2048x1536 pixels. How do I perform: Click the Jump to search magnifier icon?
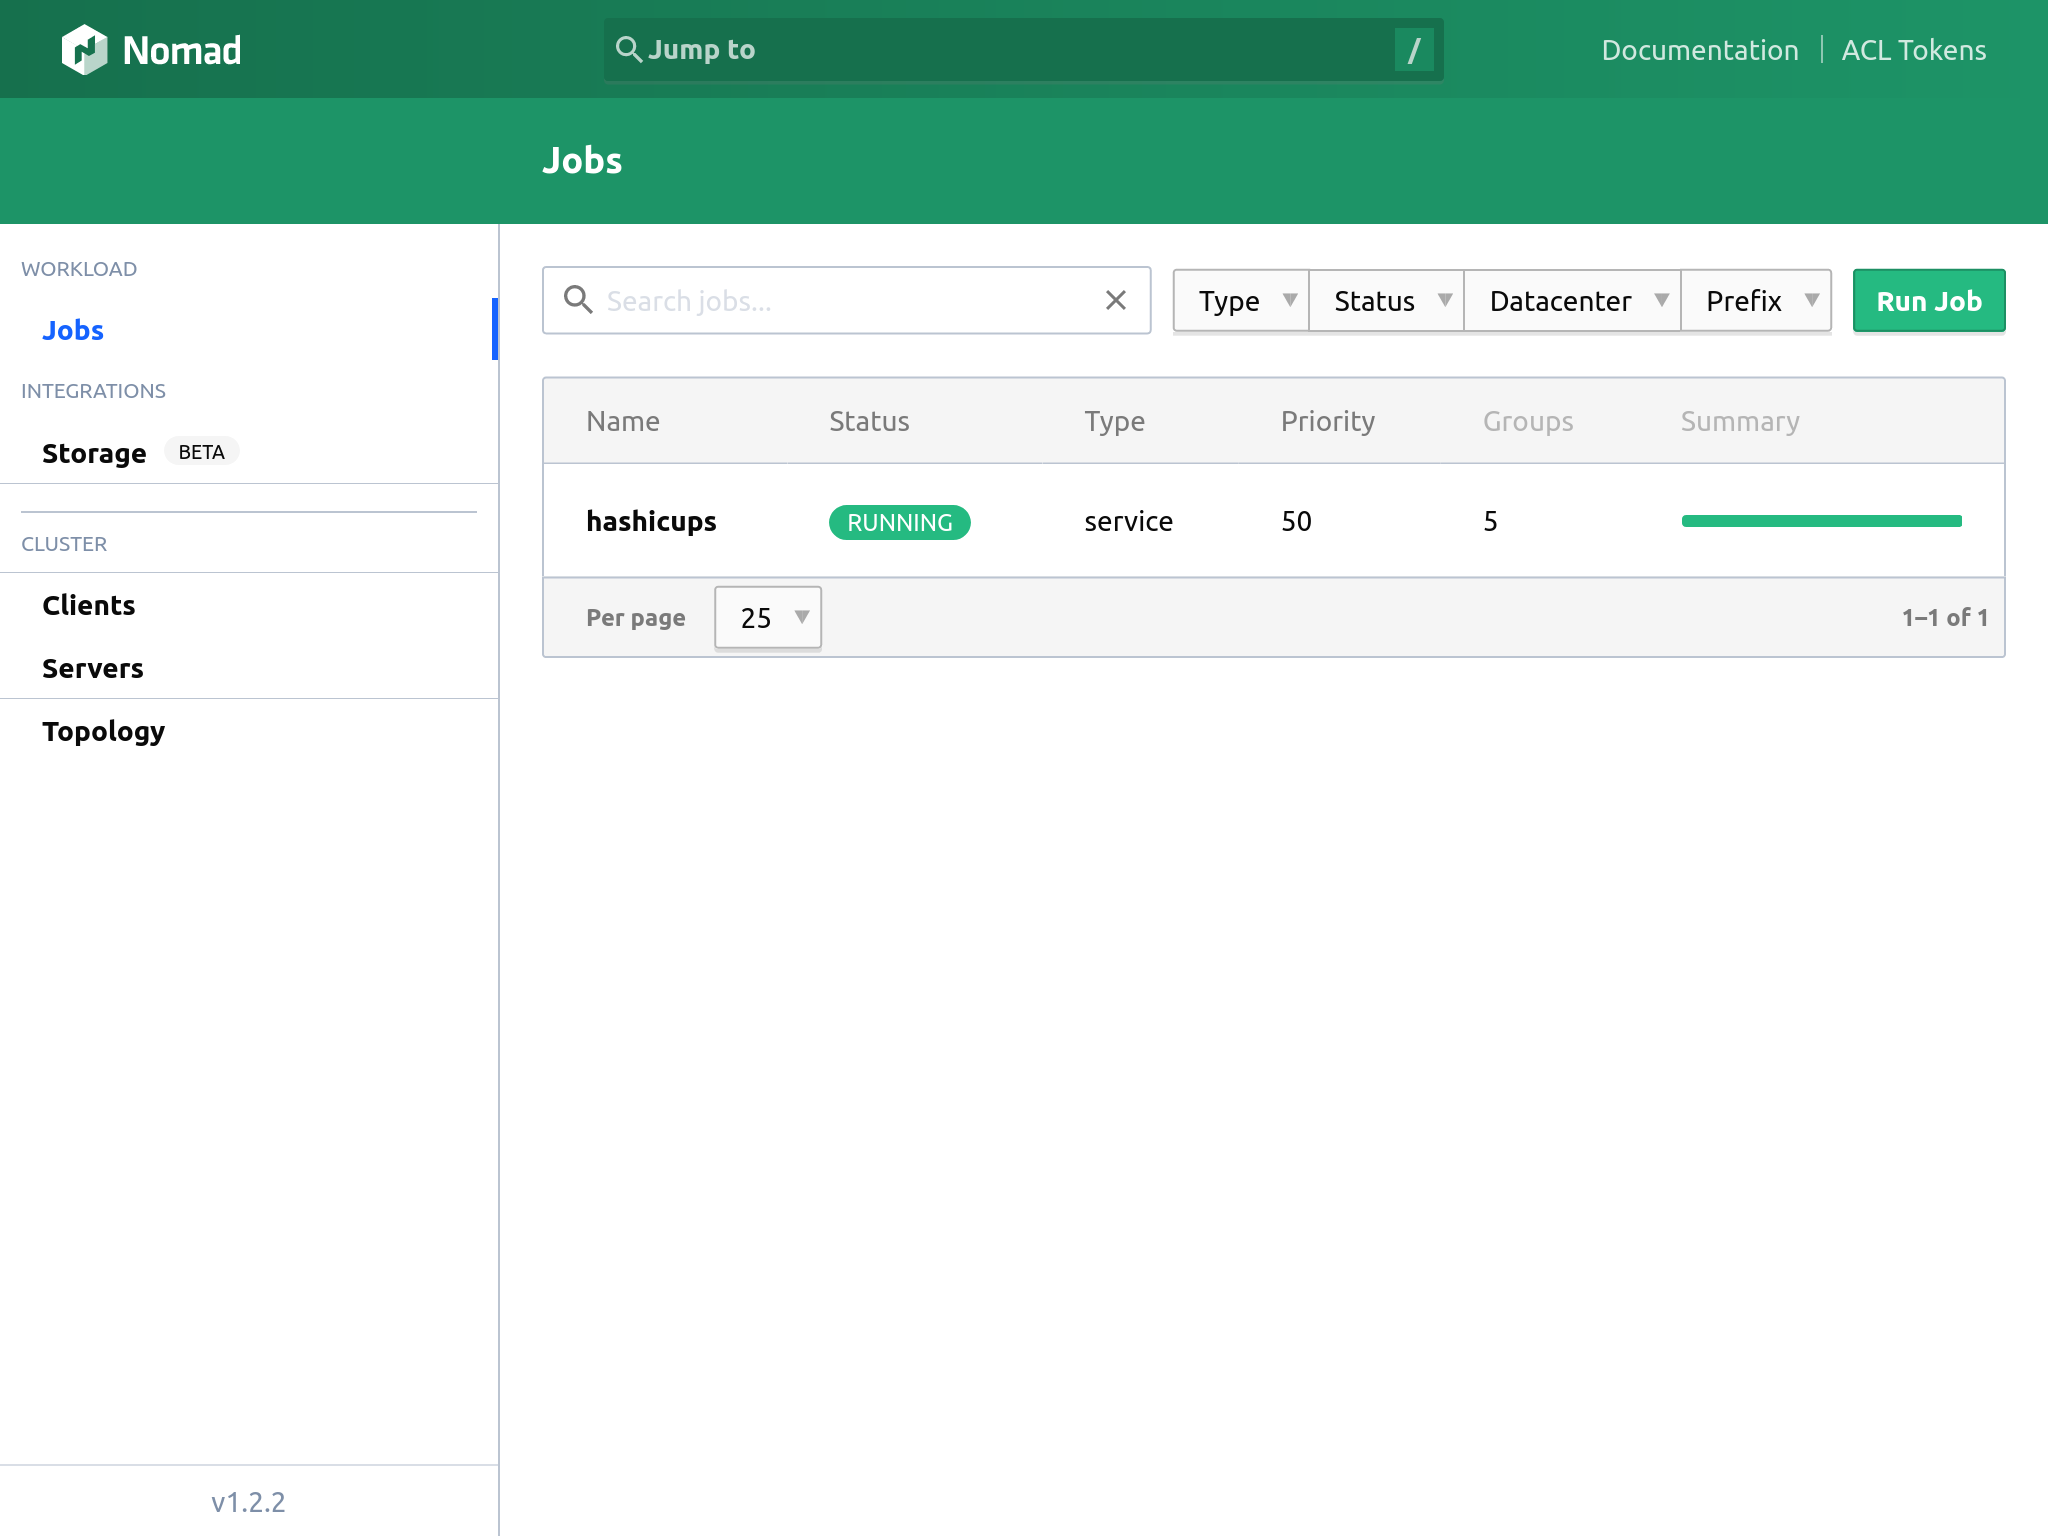pyautogui.click(x=628, y=49)
